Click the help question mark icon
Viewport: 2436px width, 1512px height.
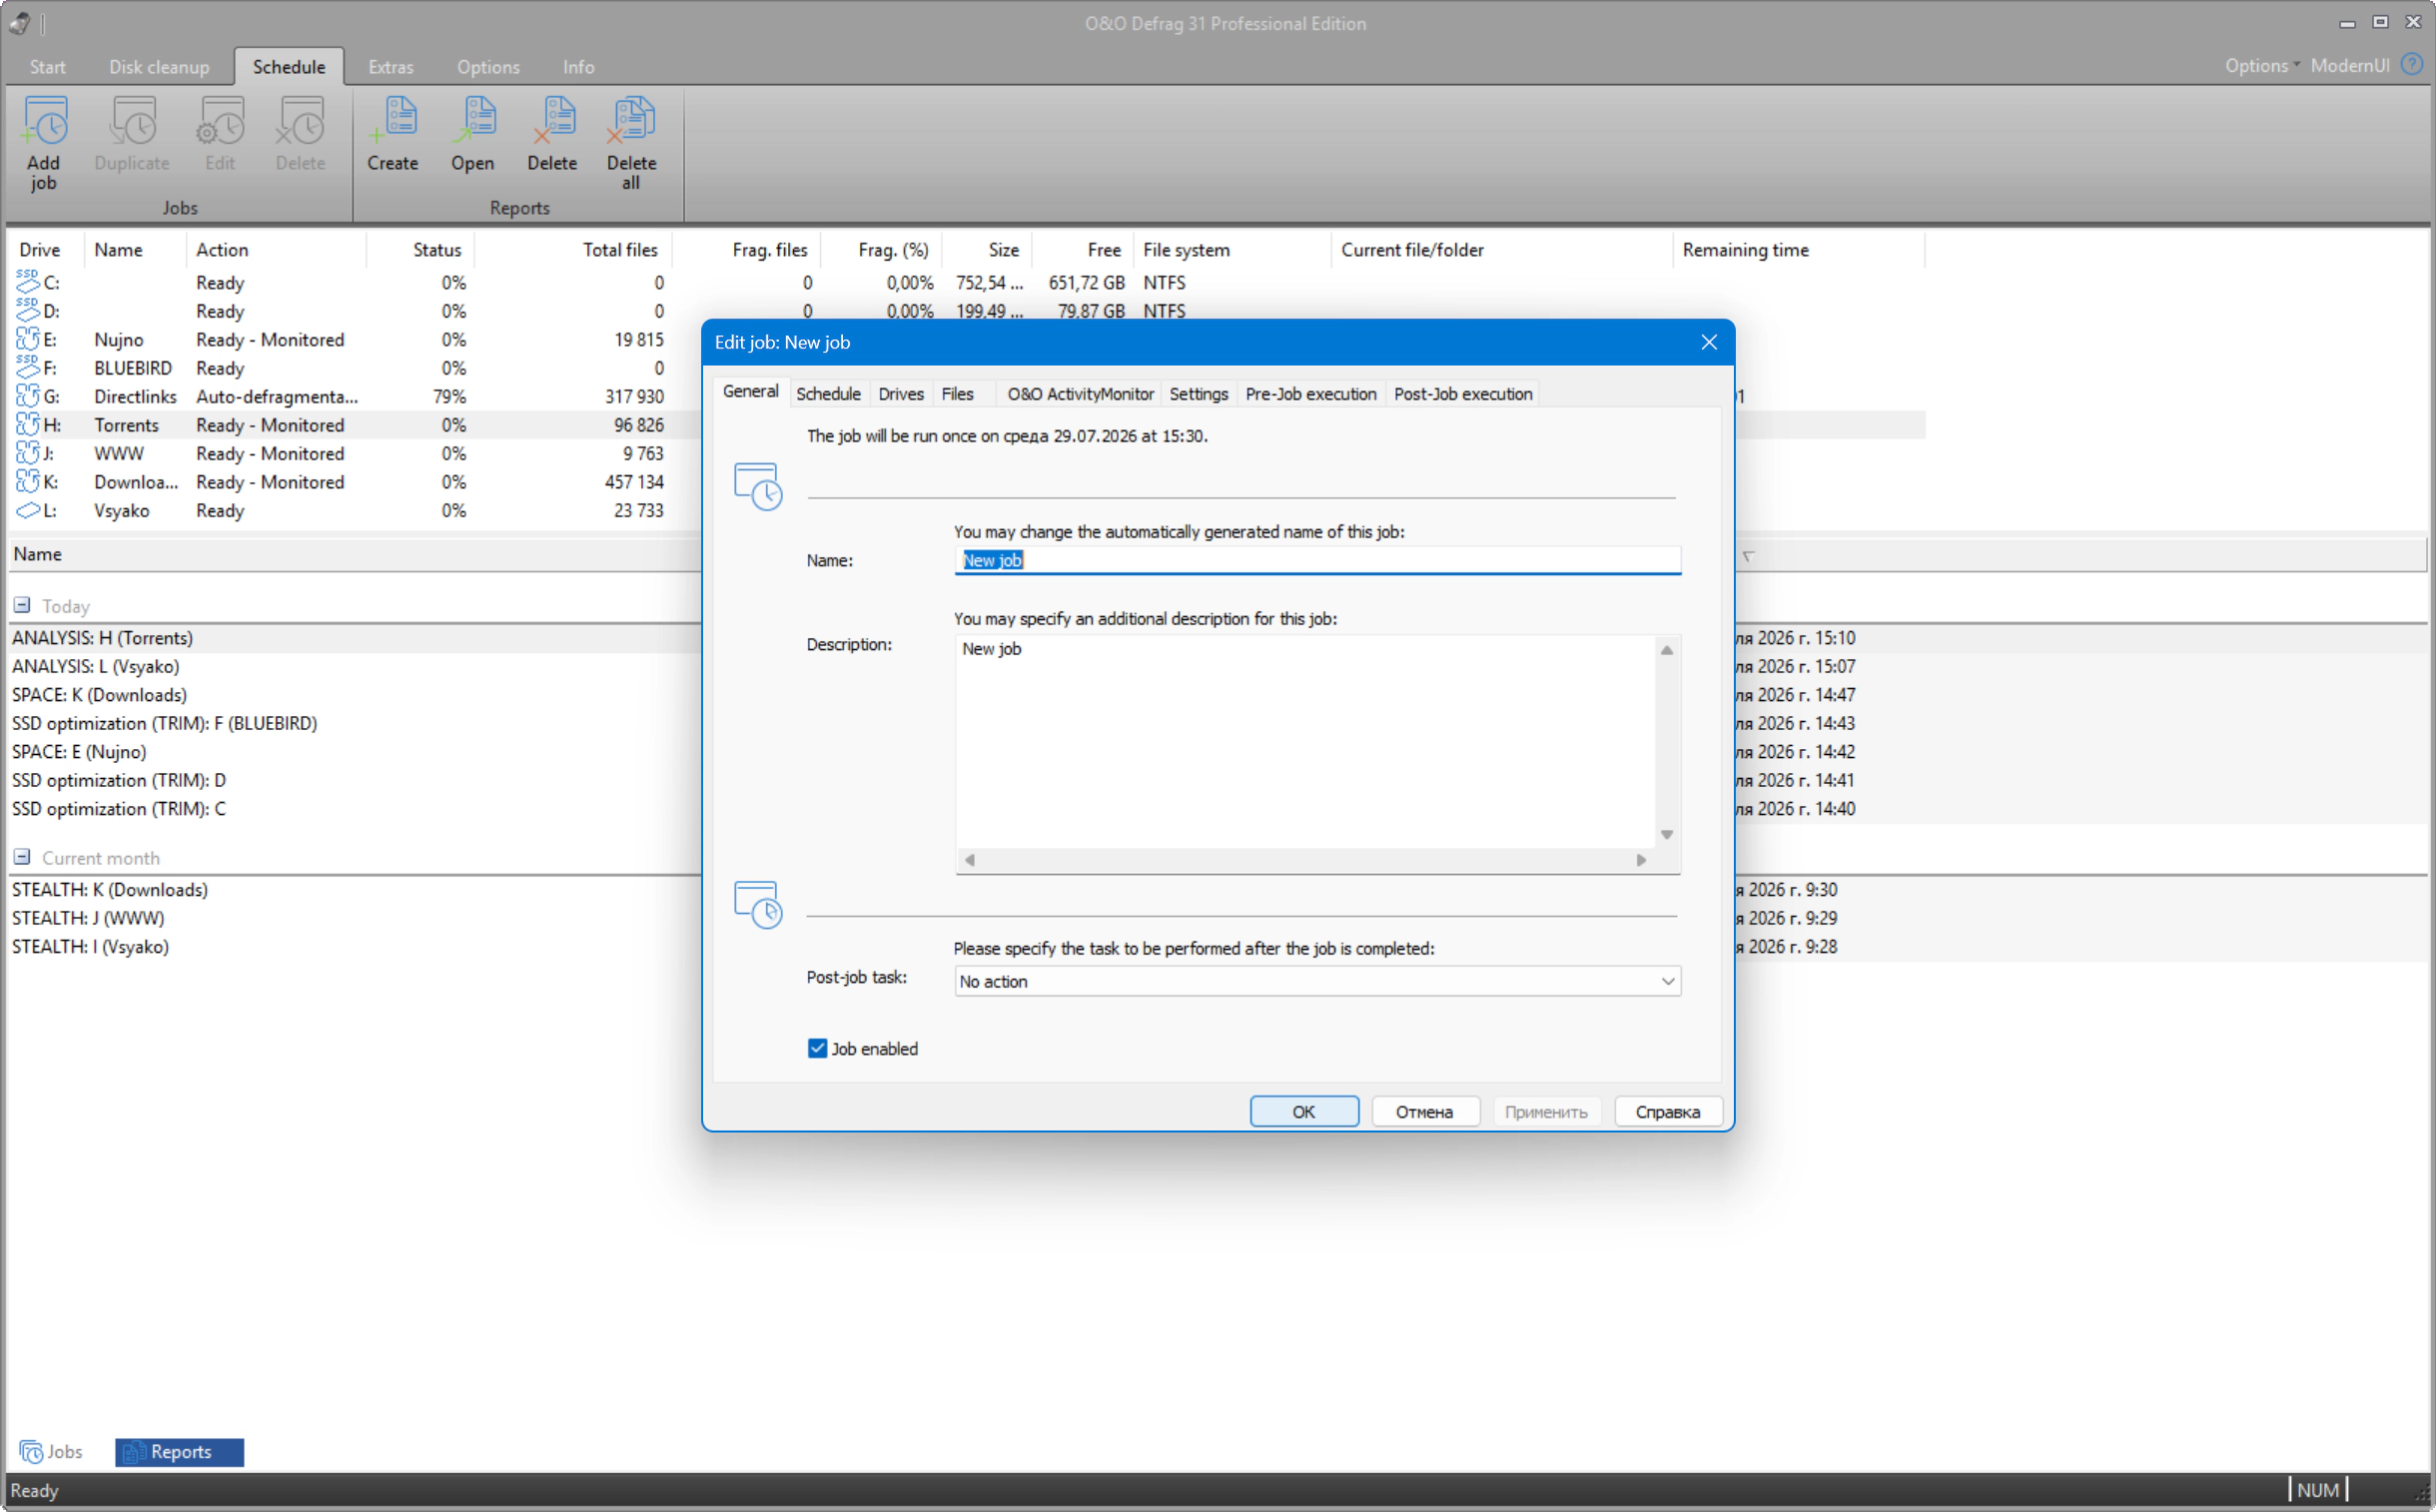click(x=2412, y=65)
